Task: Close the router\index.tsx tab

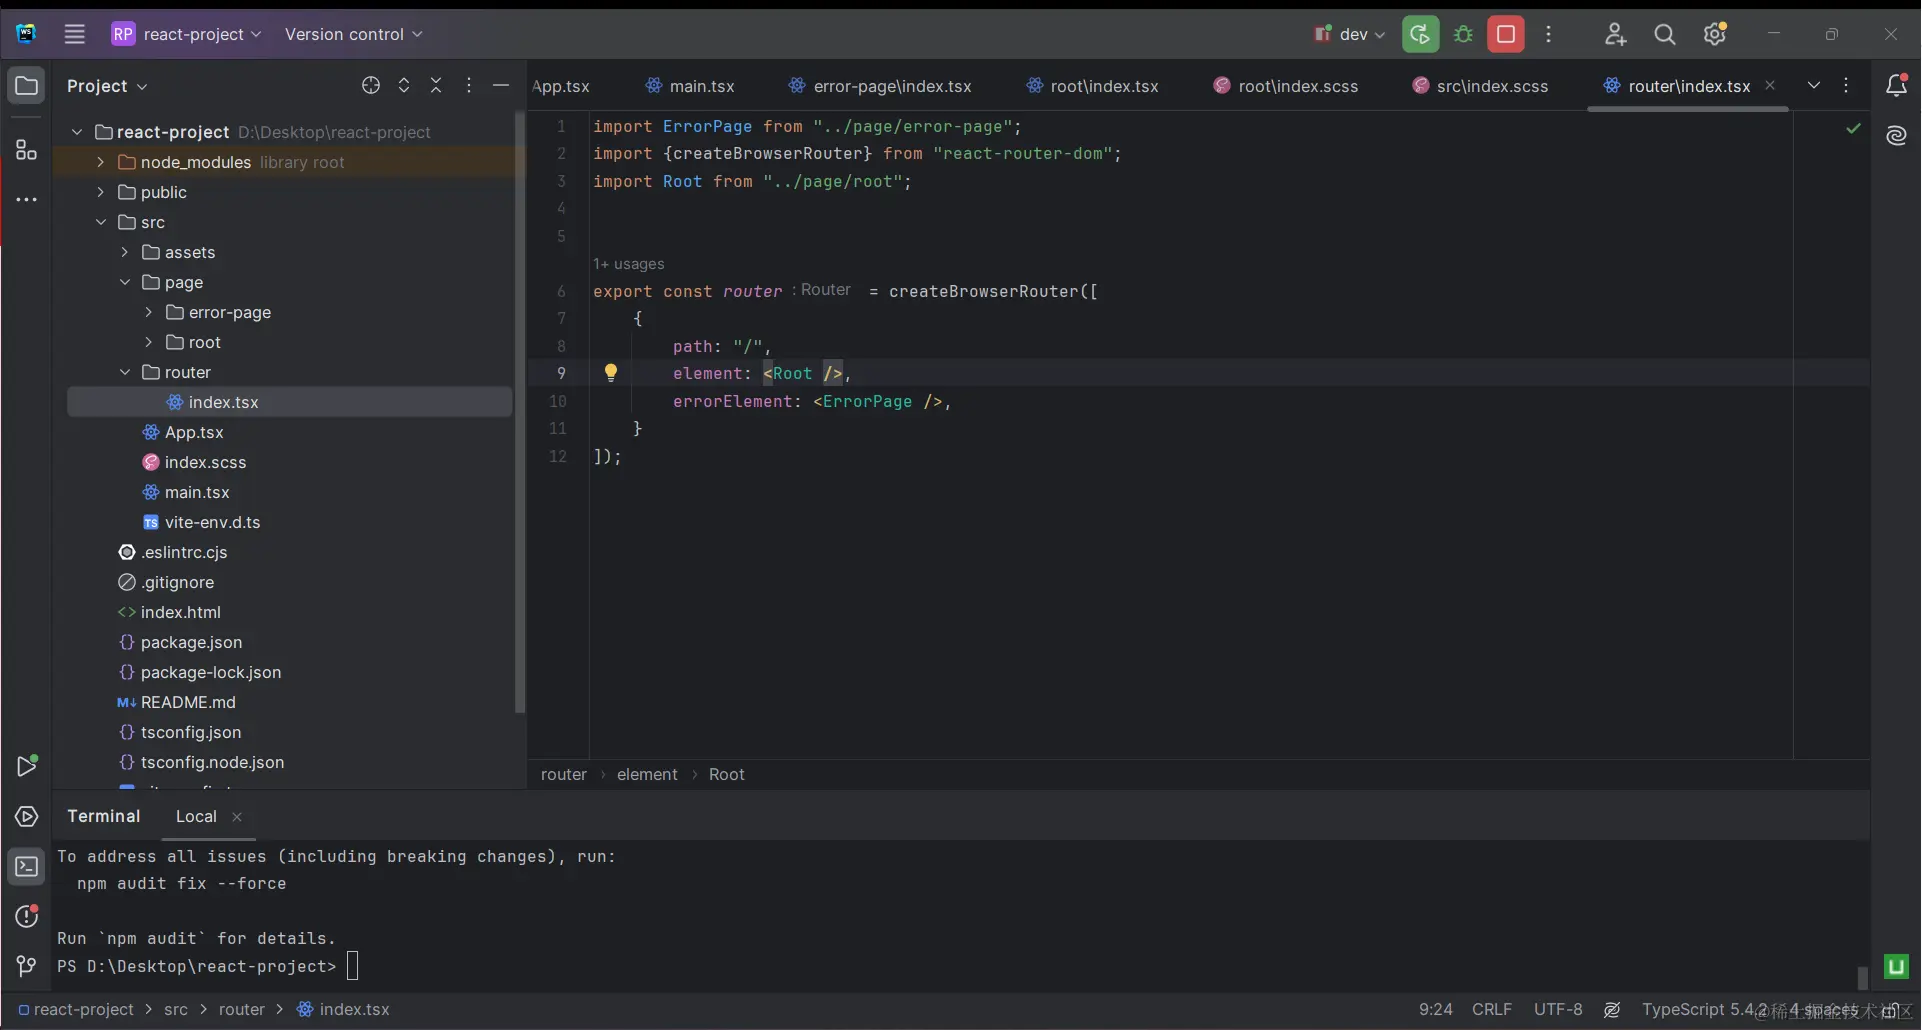Action: pos(1770,85)
